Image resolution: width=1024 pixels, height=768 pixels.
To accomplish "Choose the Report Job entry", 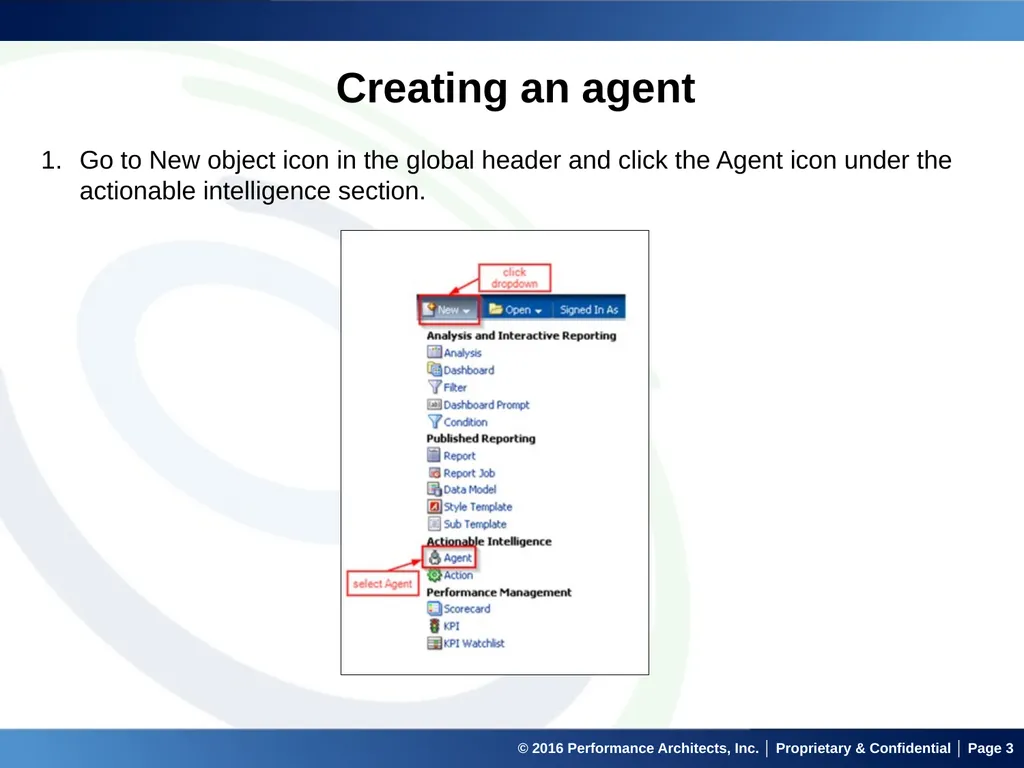I will pyautogui.click(x=470, y=473).
